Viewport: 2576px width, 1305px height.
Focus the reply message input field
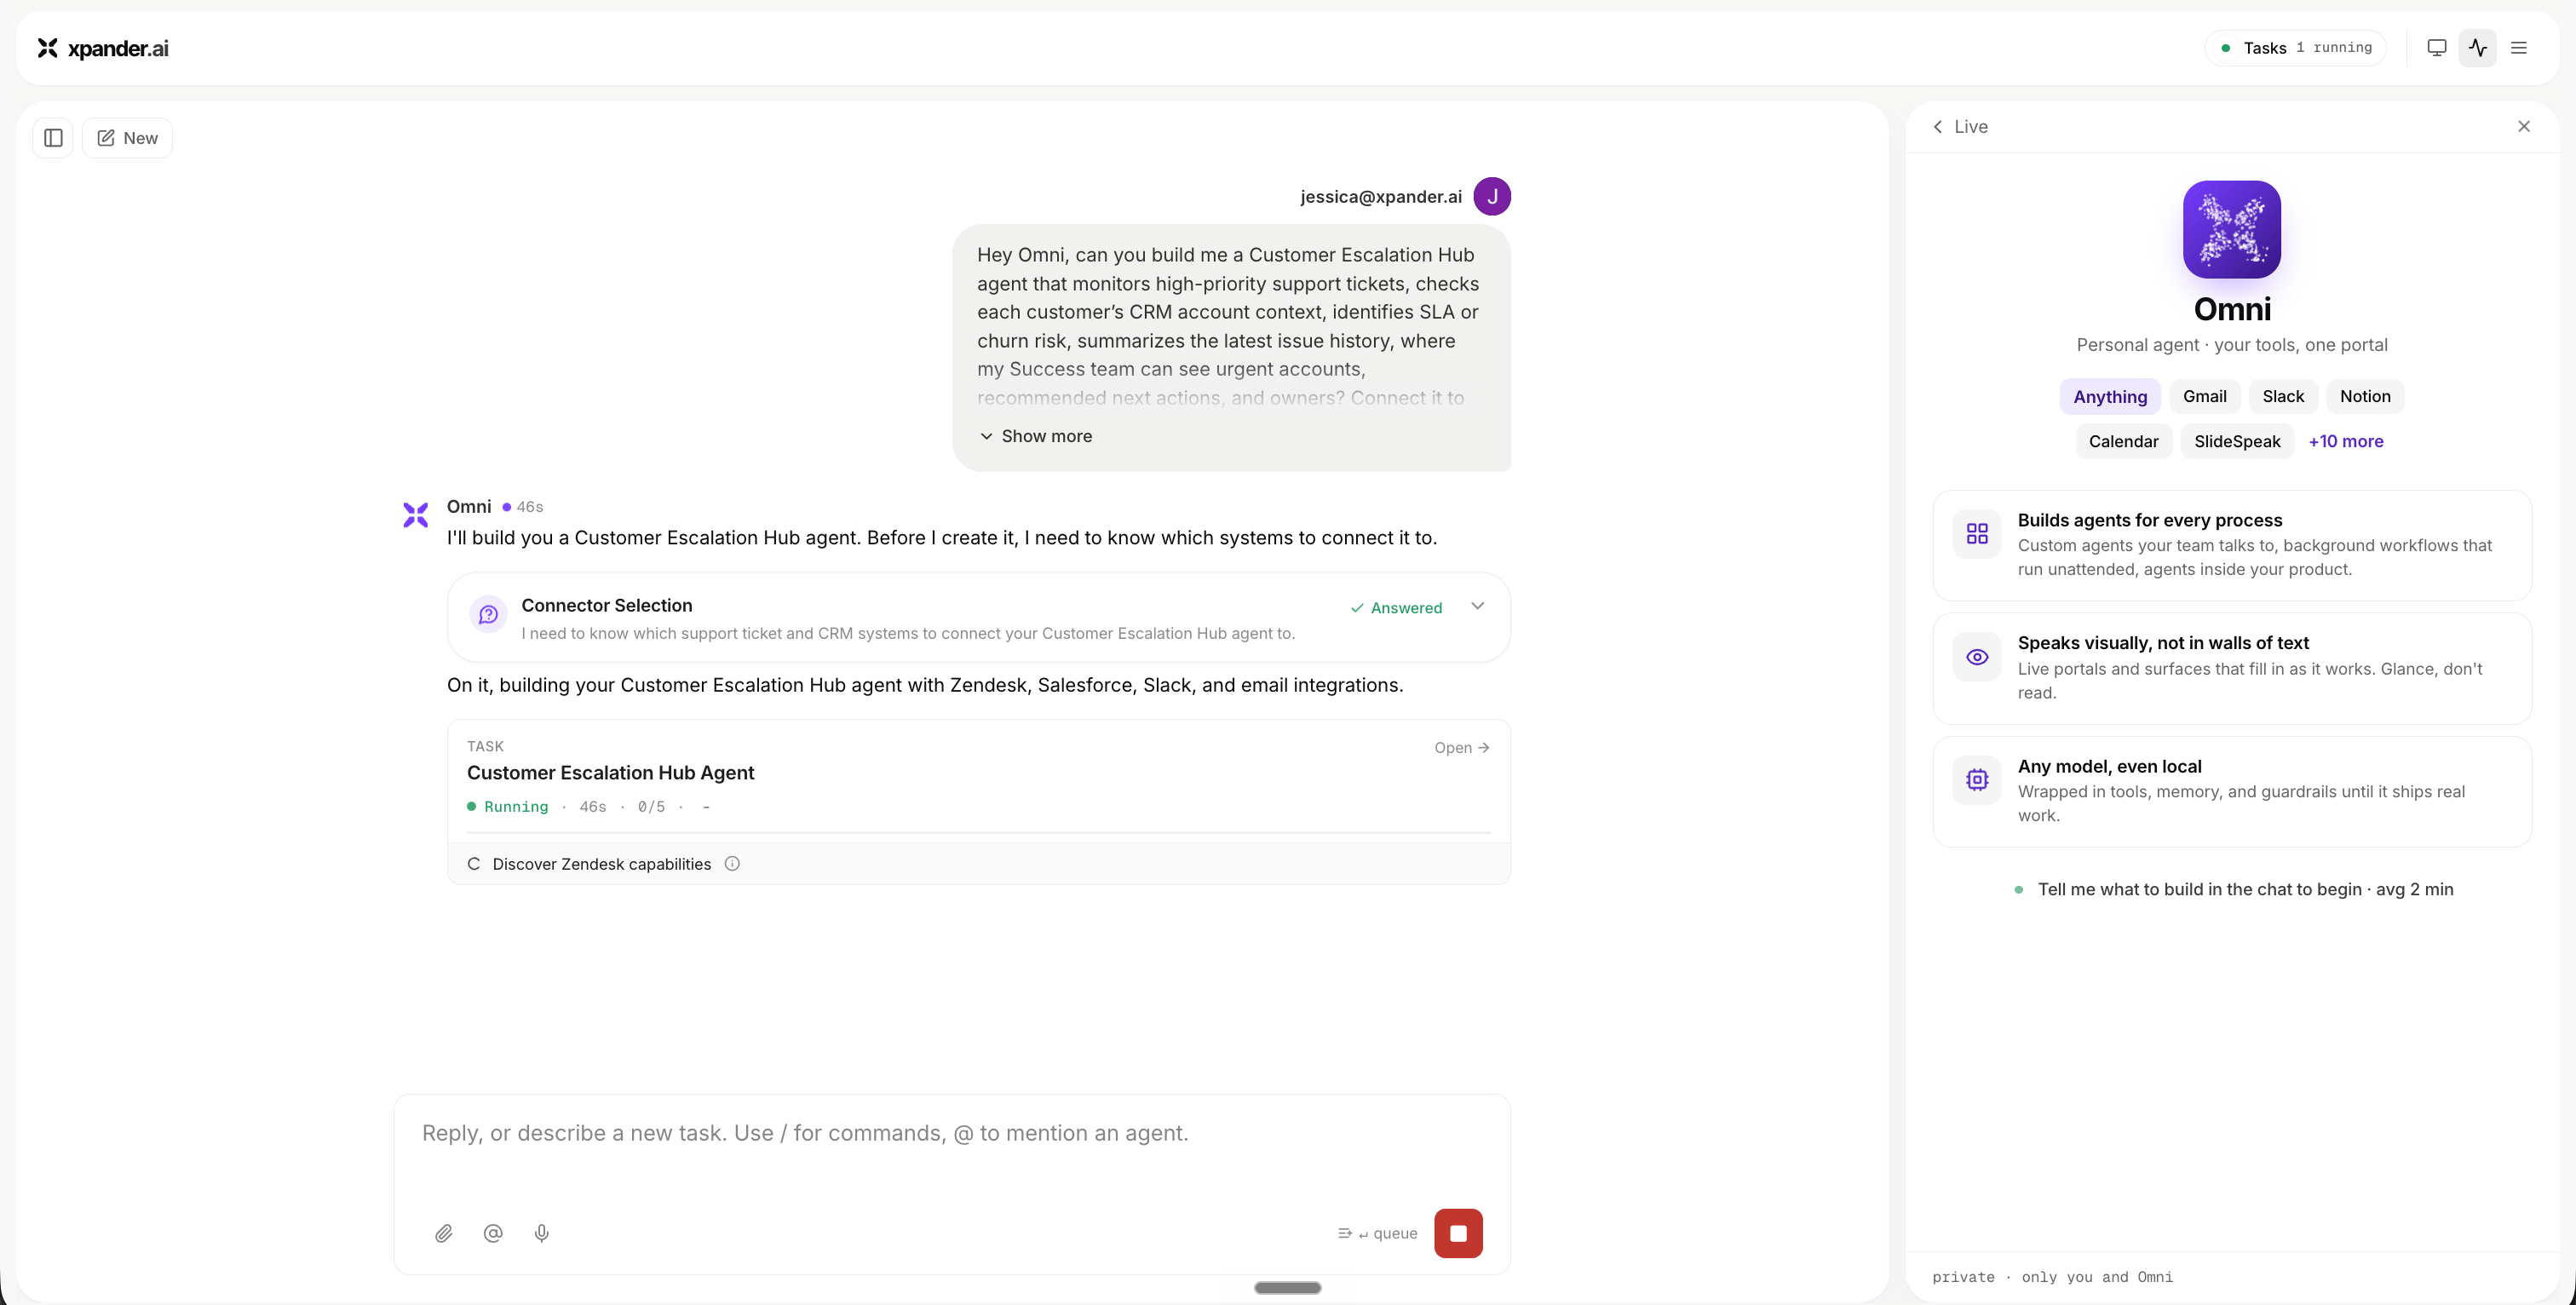coord(951,1134)
